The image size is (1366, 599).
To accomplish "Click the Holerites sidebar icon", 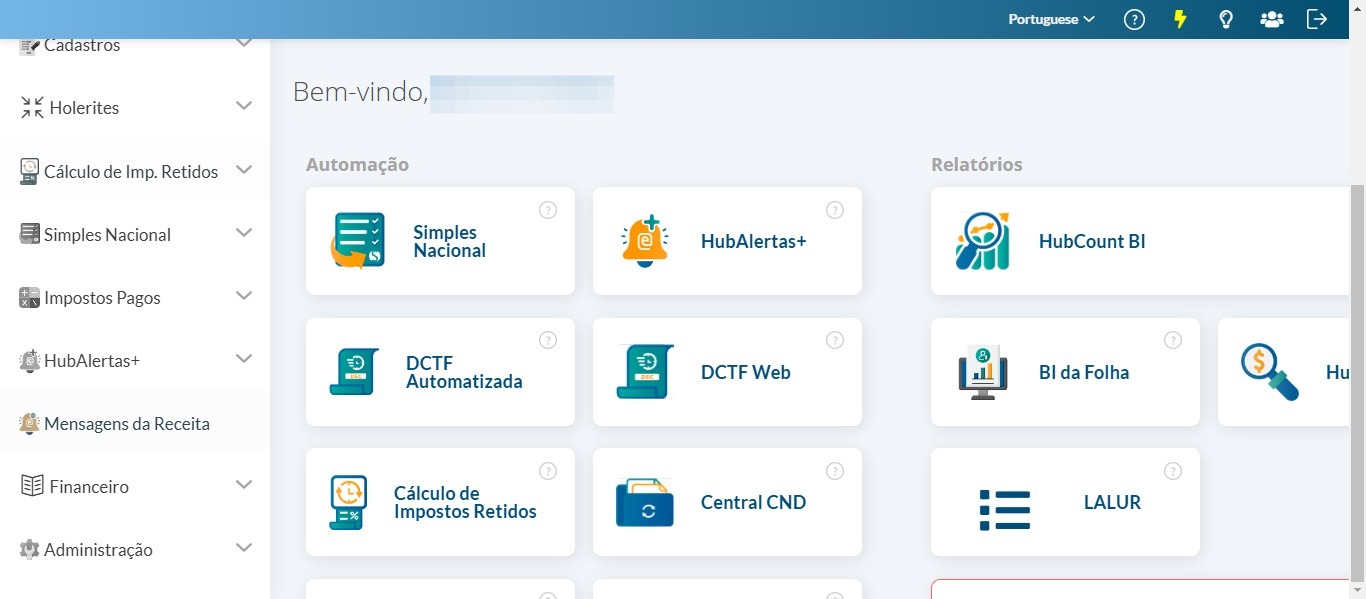I will tap(32, 108).
